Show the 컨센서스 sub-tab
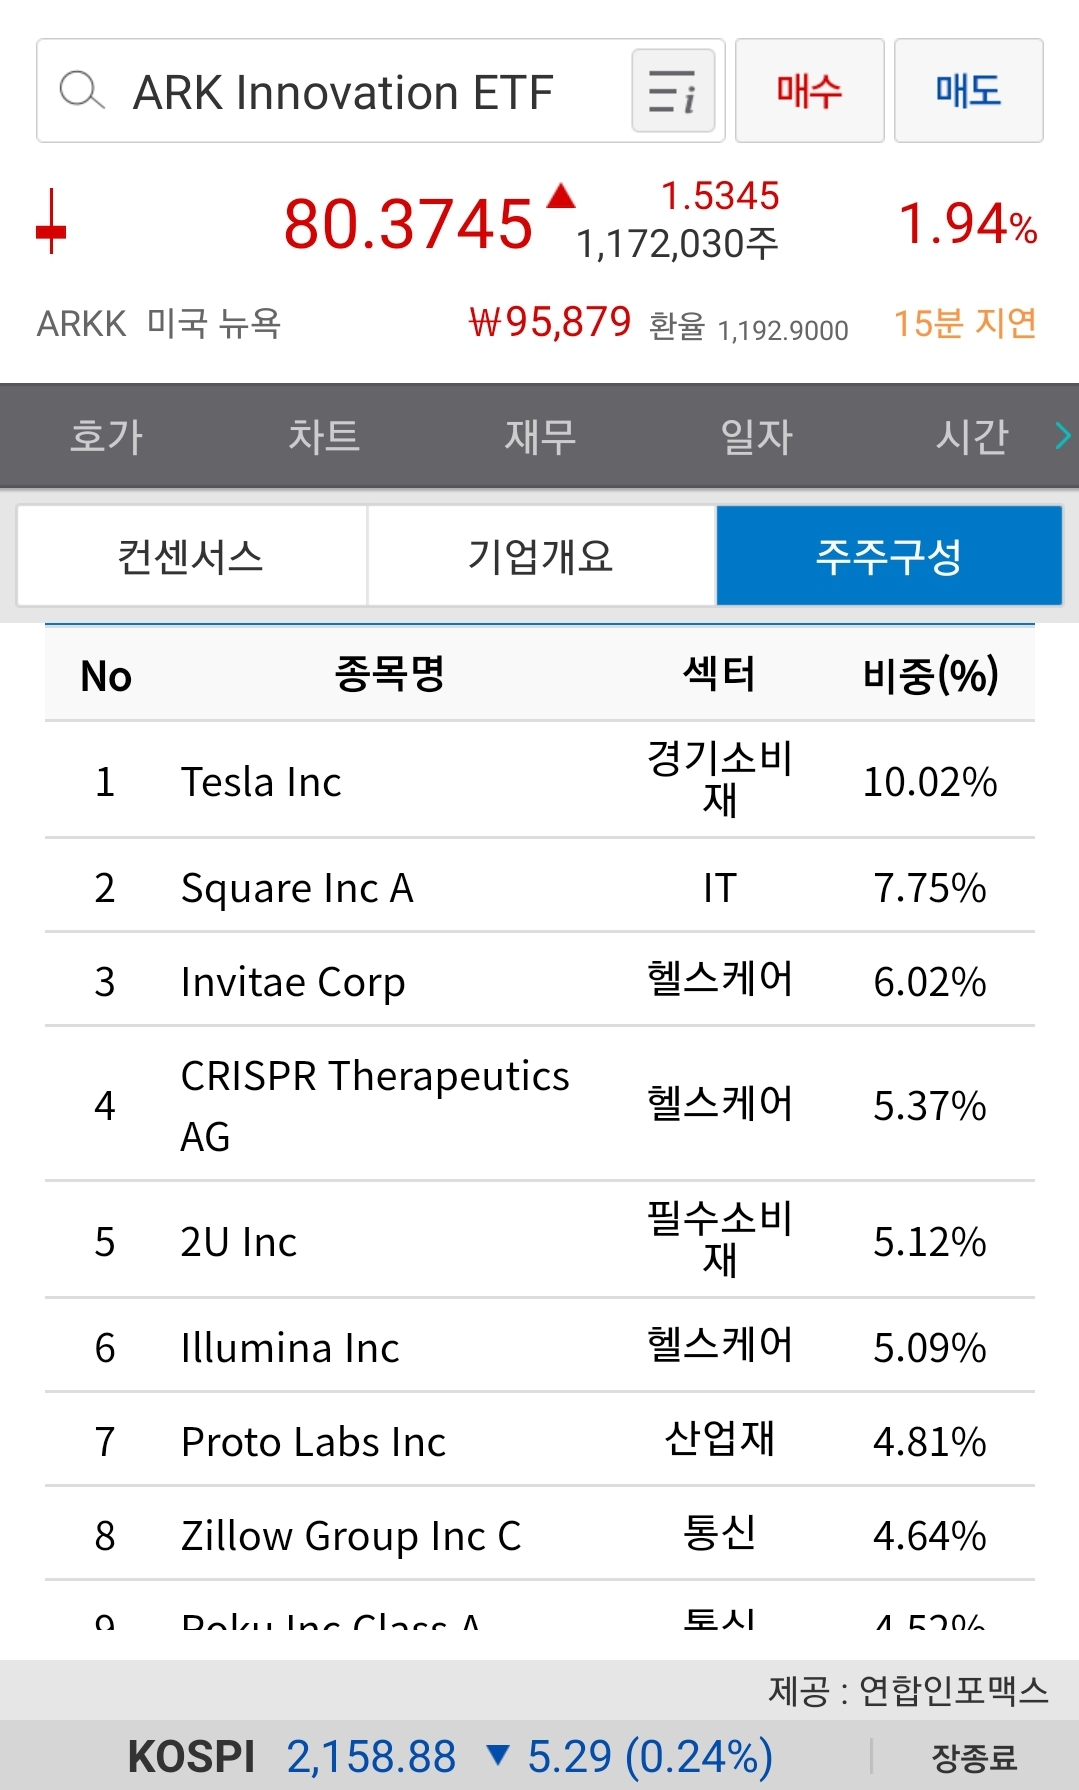Image resolution: width=1079 pixels, height=1790 pixels. tap(191, 556)
